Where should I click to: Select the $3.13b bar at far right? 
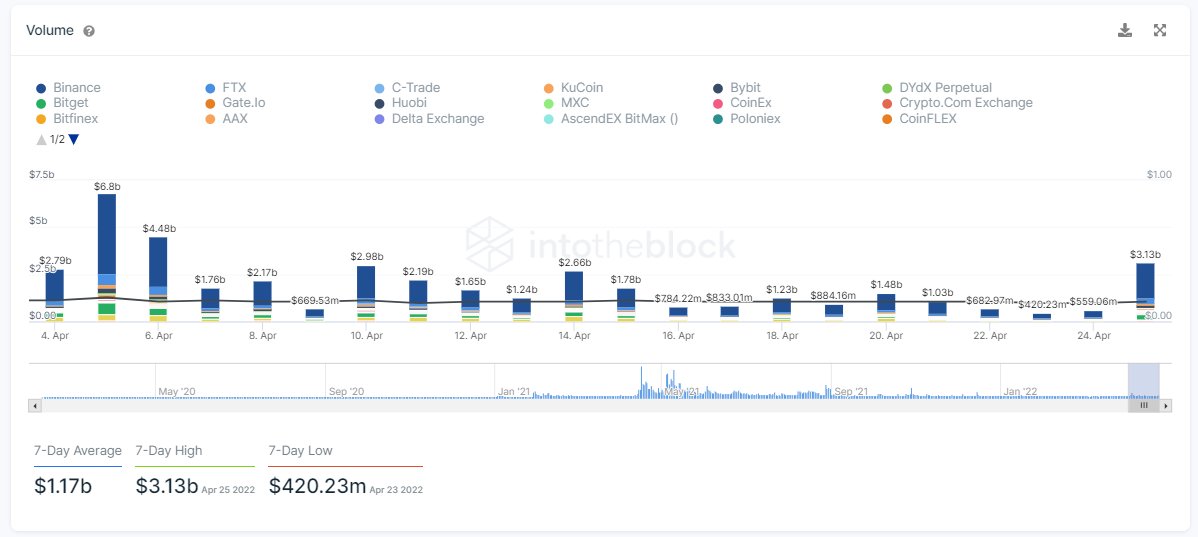click(1145, 292)
